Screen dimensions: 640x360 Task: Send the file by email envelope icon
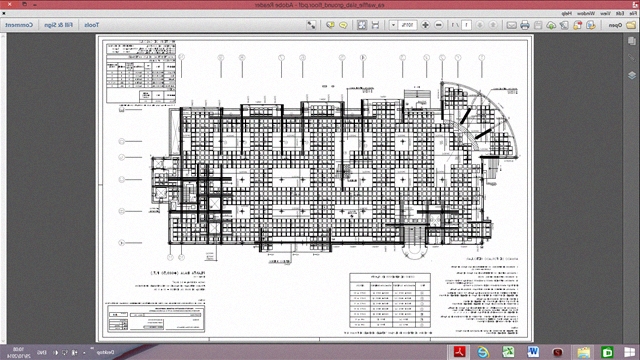pyautogui.click(x=511, y=25)
